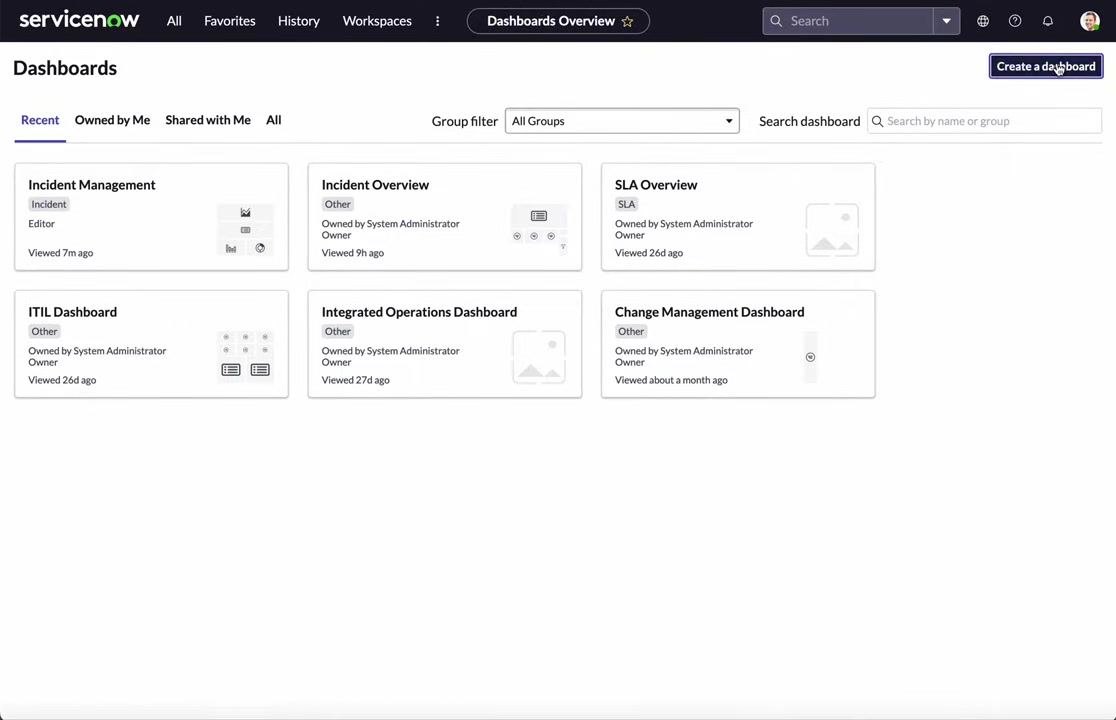The height and width of the screenshot is (720, 1116).
Task: Click the Group filter label
Action: pos(465,121)
